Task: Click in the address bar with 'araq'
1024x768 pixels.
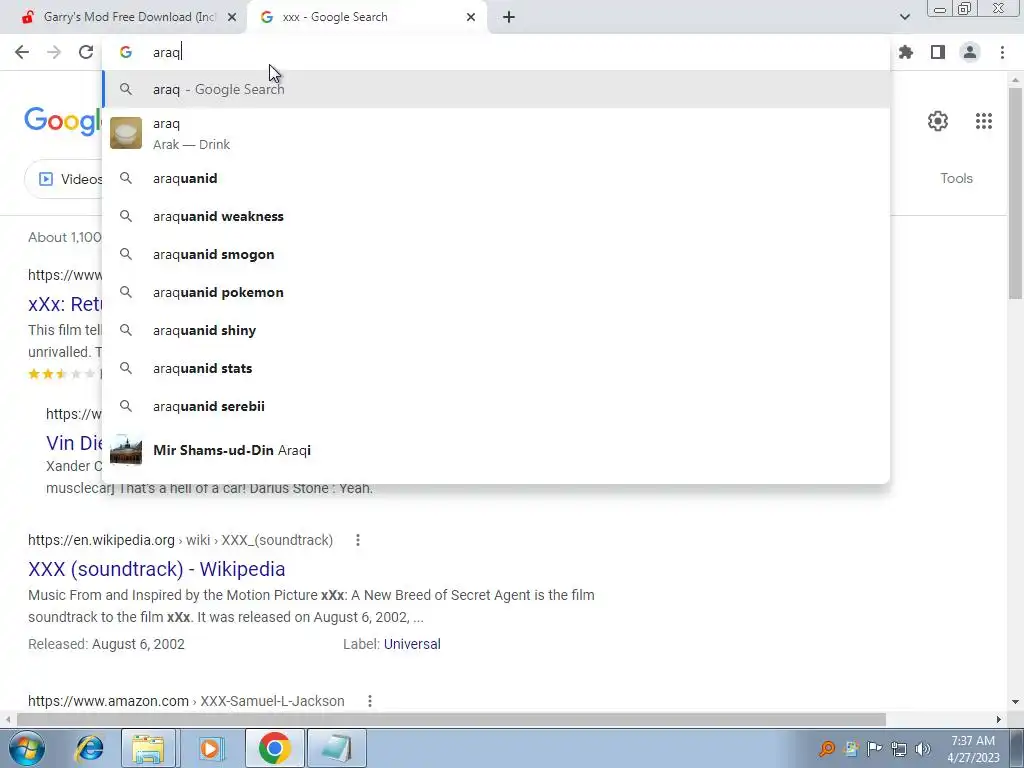Action: (496, 52)
